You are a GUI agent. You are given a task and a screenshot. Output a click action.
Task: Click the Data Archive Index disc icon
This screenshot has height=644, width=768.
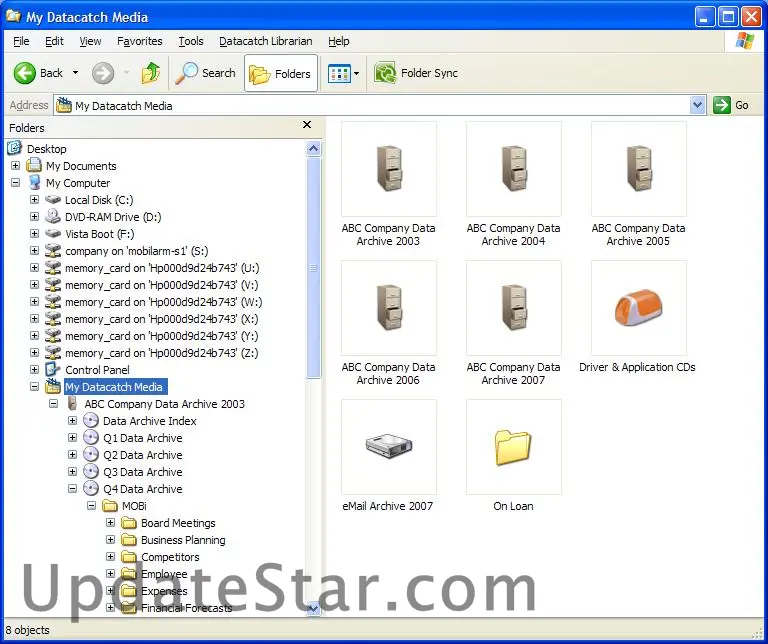(91, 421)
